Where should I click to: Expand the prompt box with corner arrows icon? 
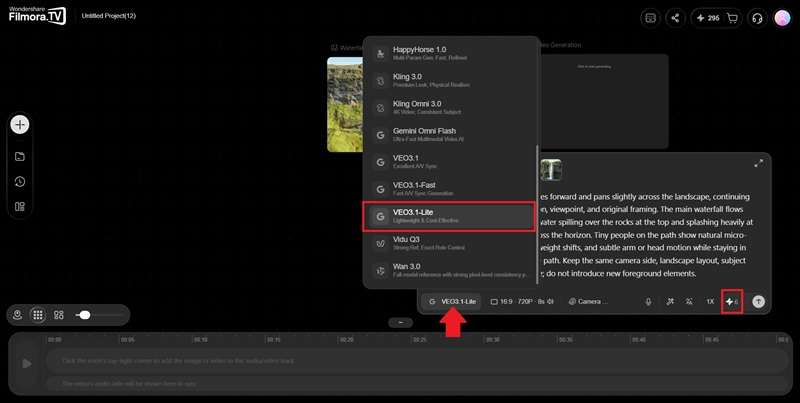coord(759,163)
